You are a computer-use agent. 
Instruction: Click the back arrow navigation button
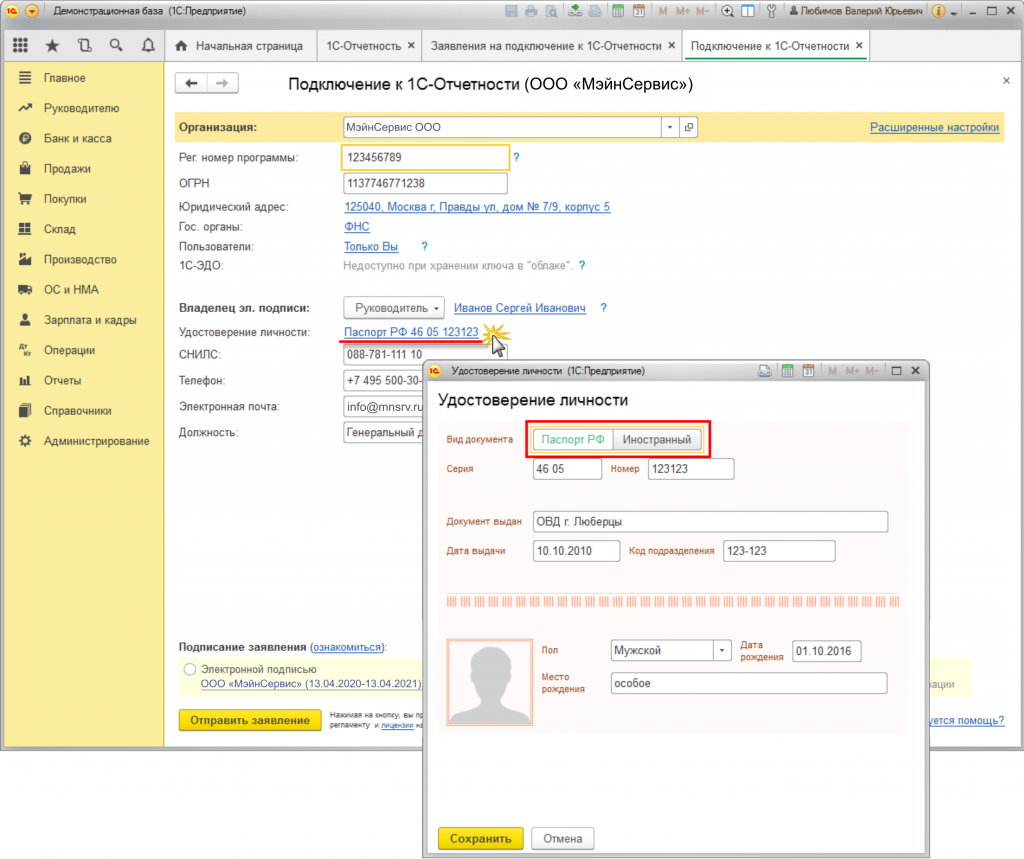click(x=191, y=84)
